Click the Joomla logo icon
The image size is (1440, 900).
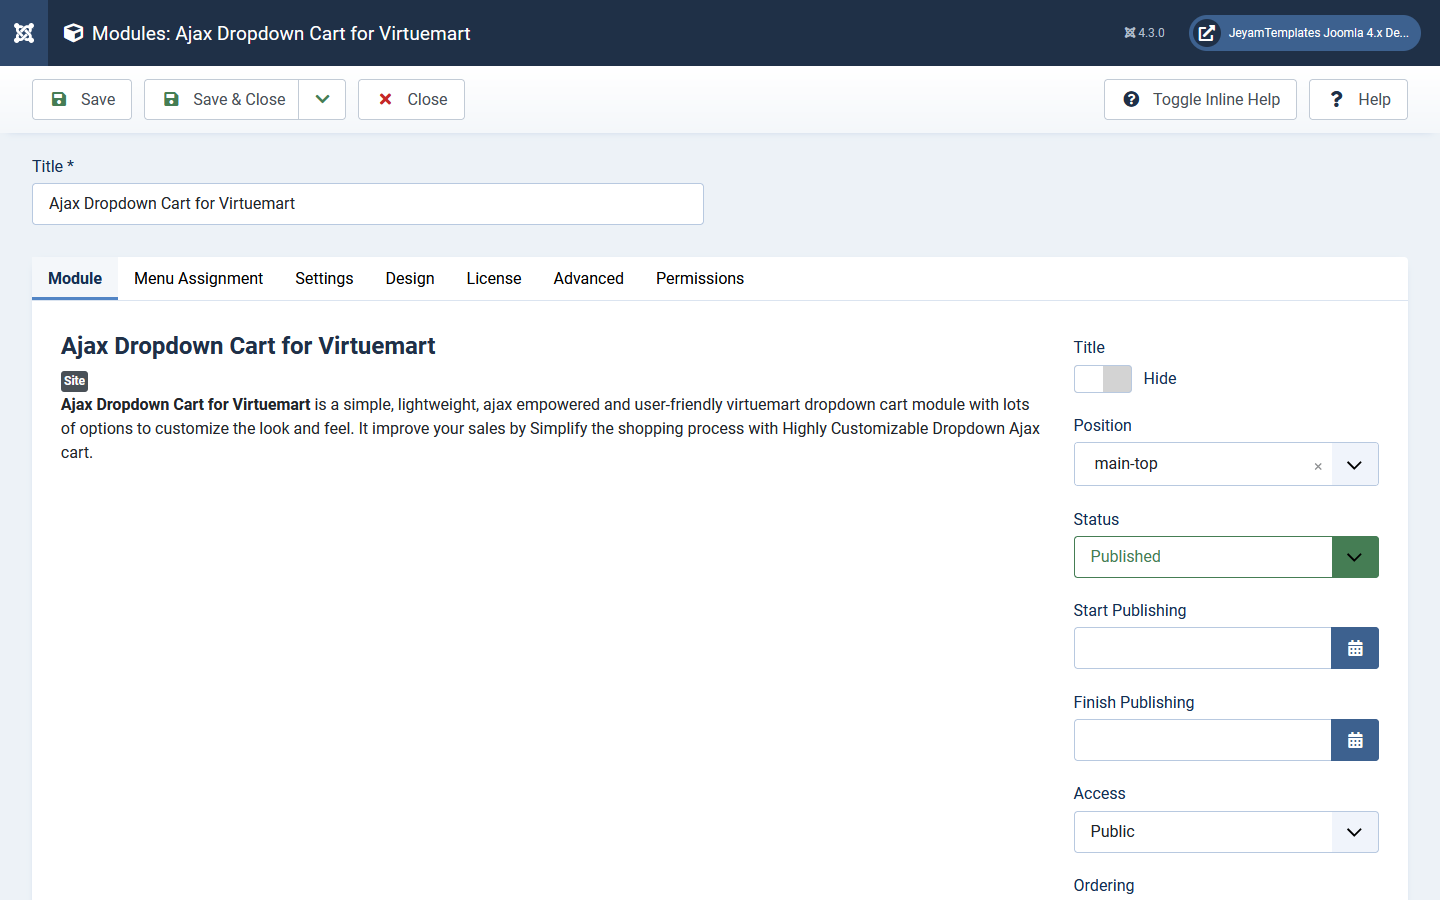(x=24, y=33)
